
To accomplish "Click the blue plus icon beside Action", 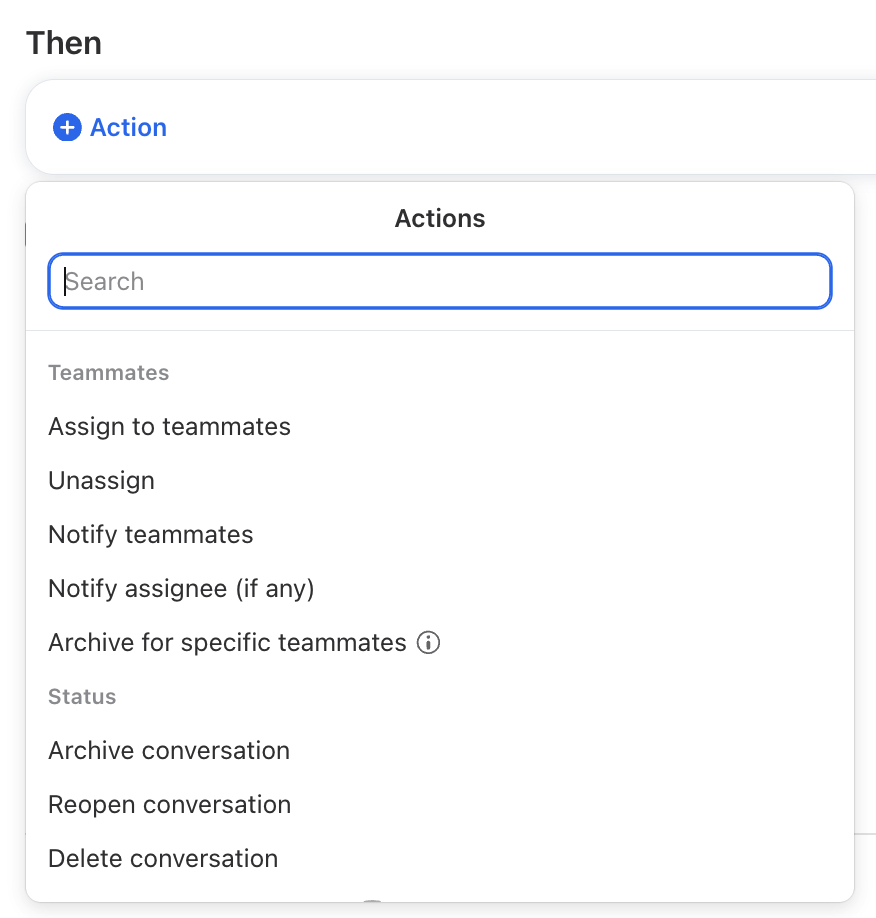I will pos(67,127).
